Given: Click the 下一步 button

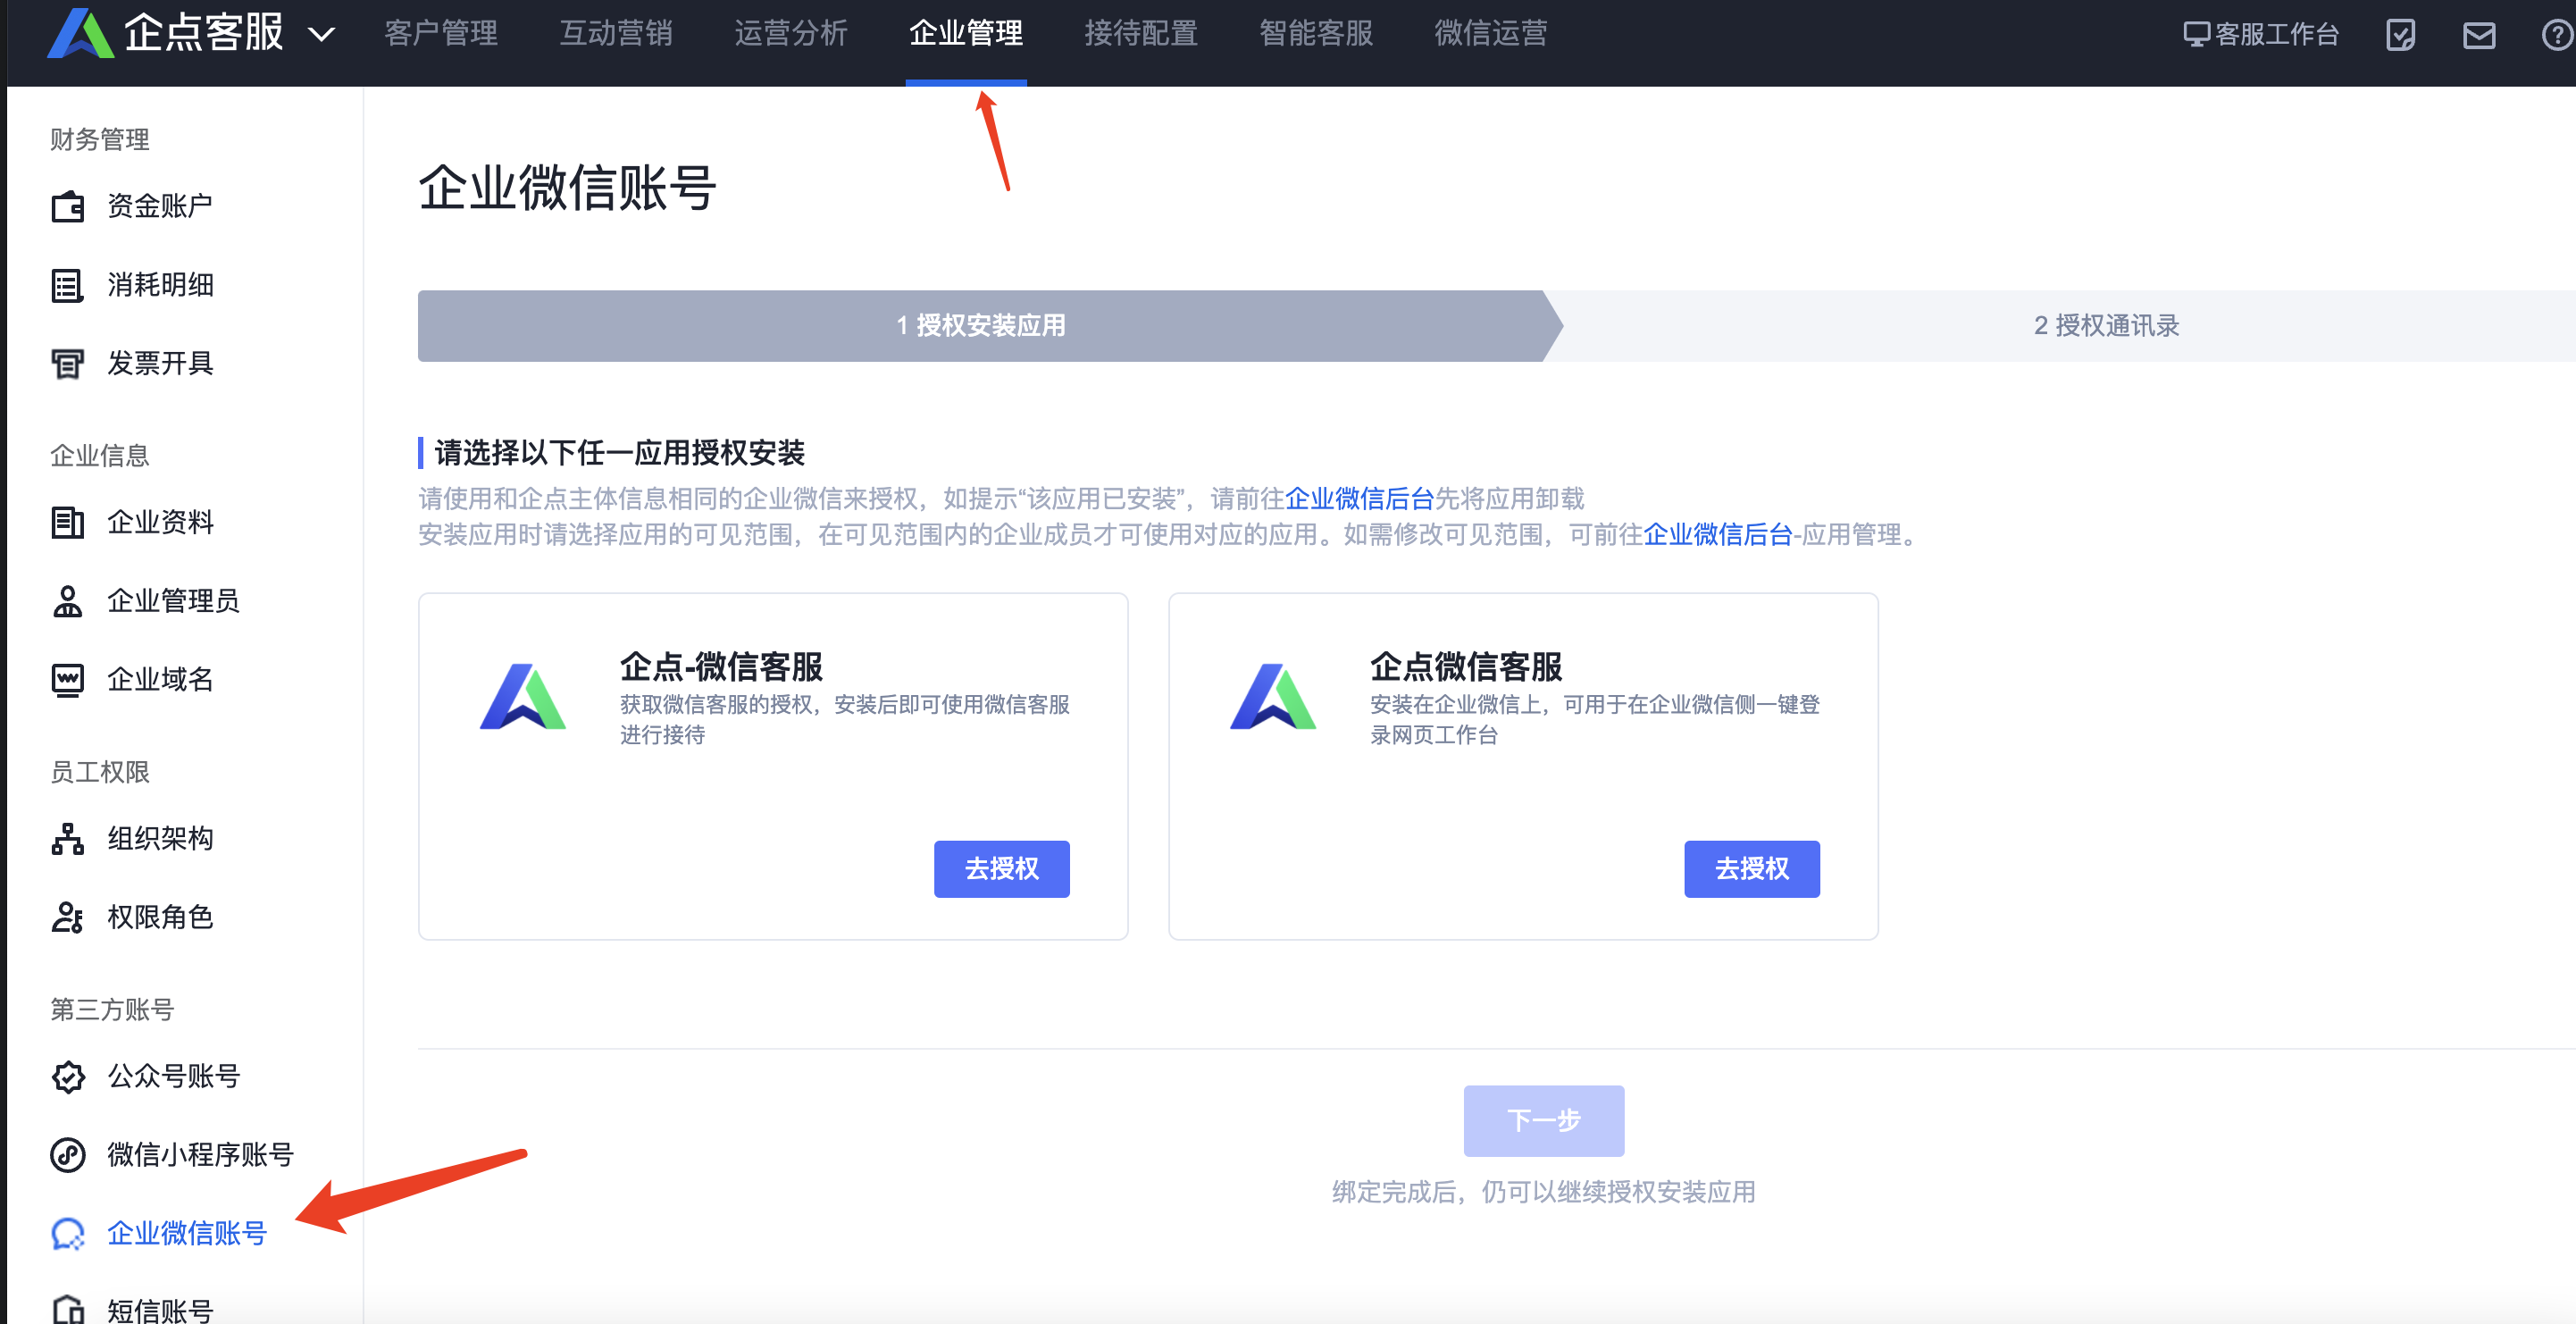Looking at the screenshot, I should point(1543,1121).
